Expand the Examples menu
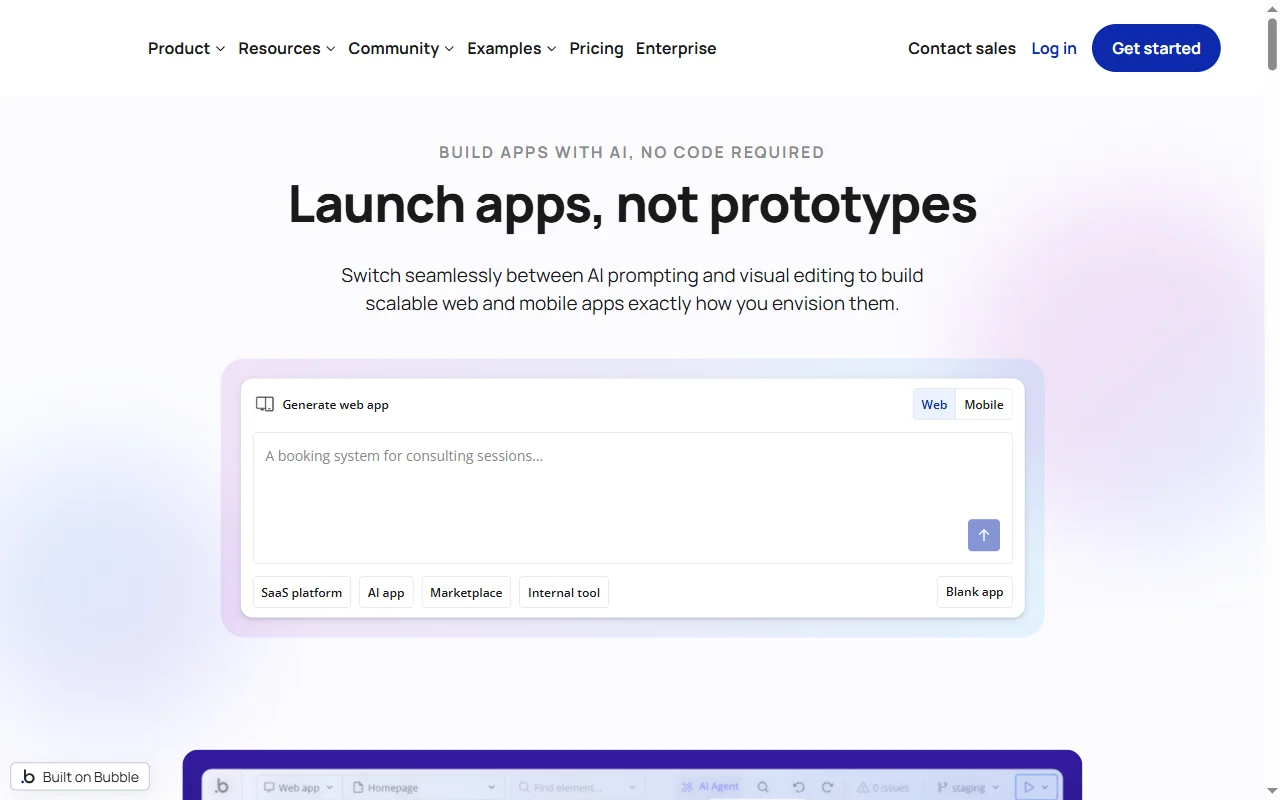Image resolution: width=1280 pixels, height=800 pixels. pos(511,48)
